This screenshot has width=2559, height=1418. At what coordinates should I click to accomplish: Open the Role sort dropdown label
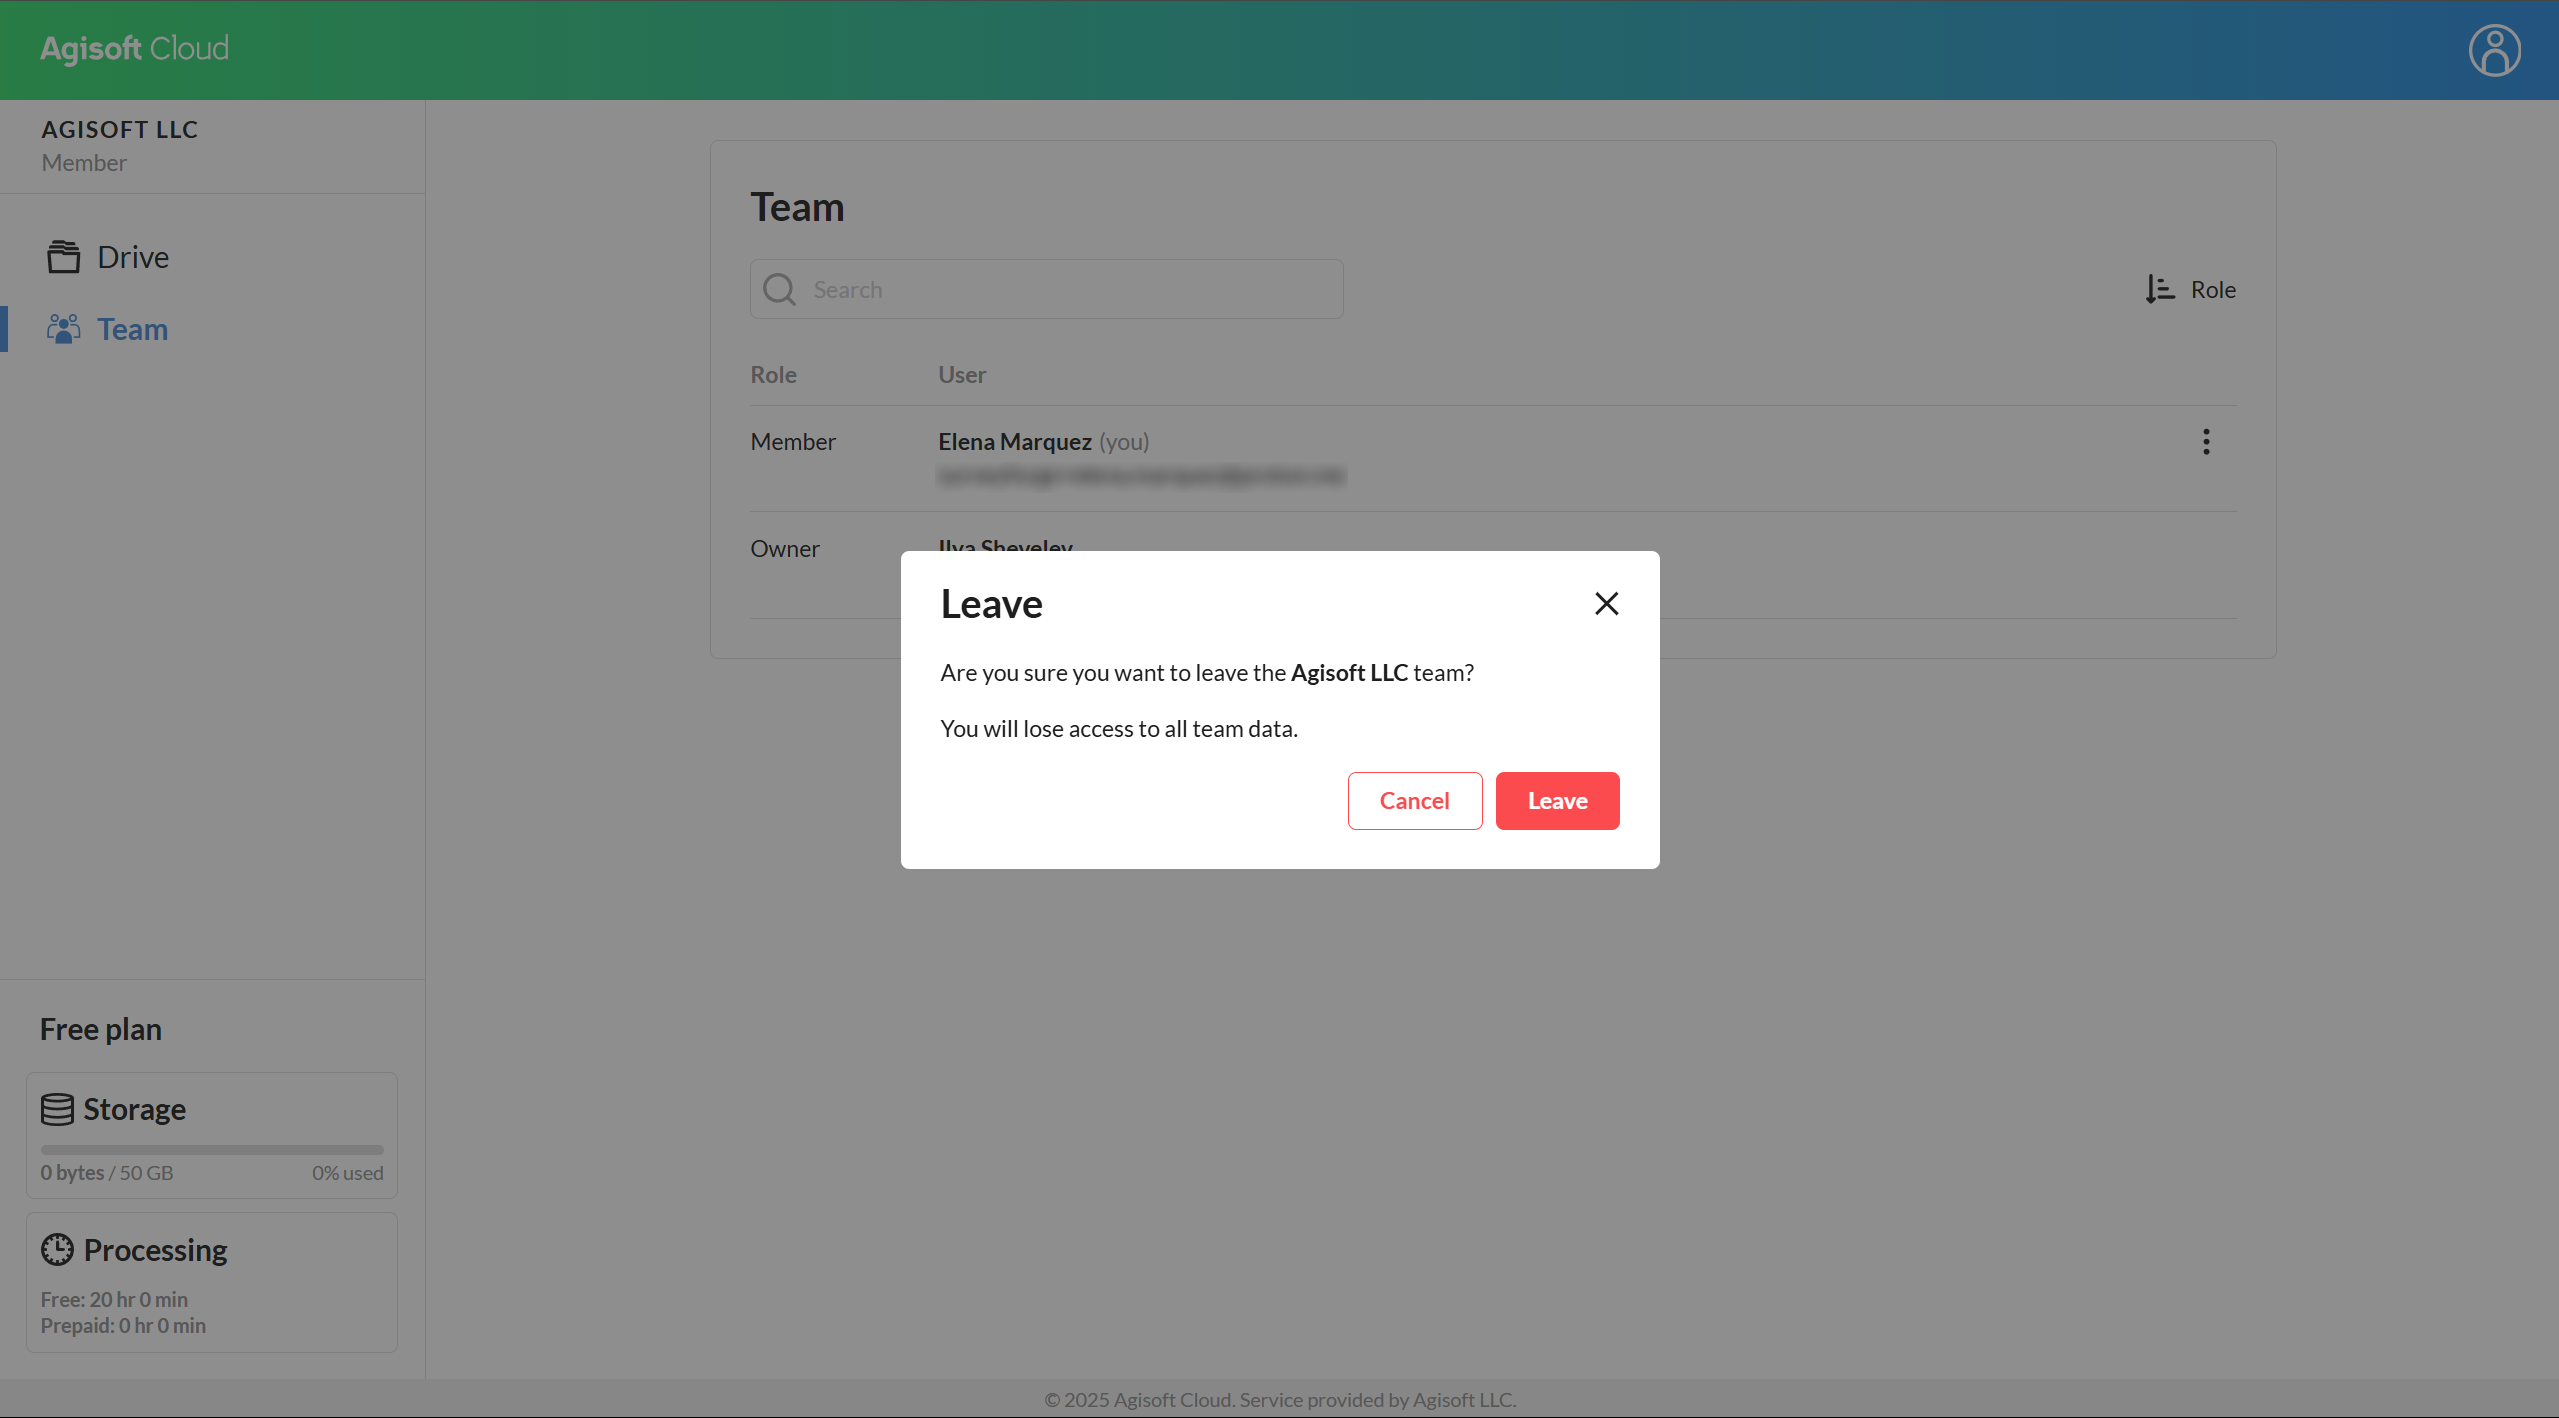(x=2212, y=289)
